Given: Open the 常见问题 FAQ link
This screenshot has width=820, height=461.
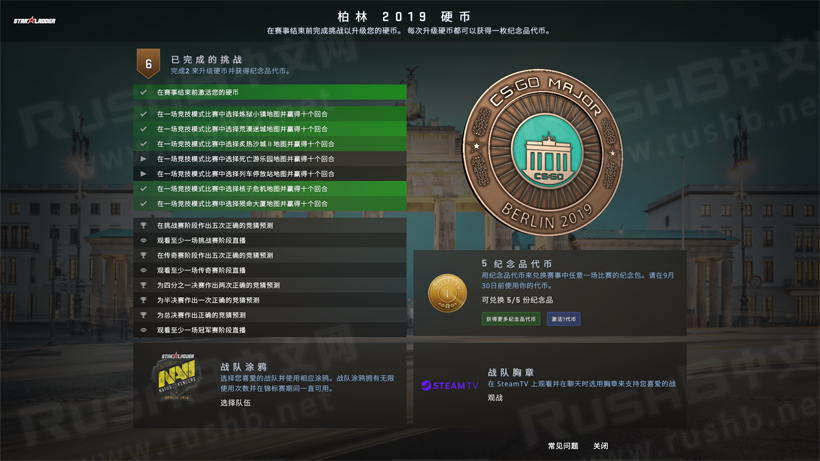Looking at the screenshot, I should [x=562, y=446].
